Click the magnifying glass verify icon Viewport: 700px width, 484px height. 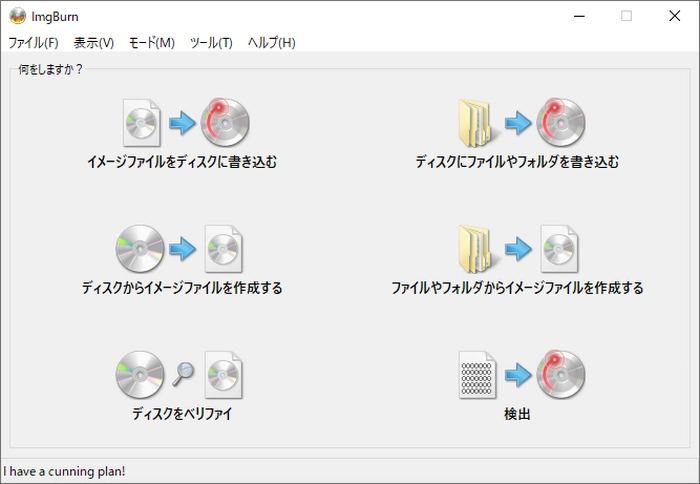183,374
